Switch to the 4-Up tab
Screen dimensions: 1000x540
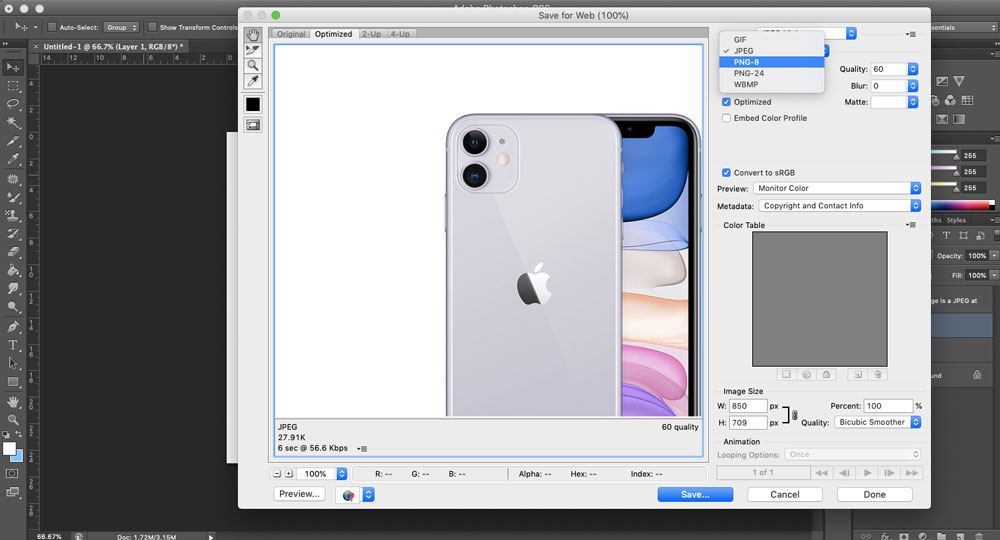(400, 34)
